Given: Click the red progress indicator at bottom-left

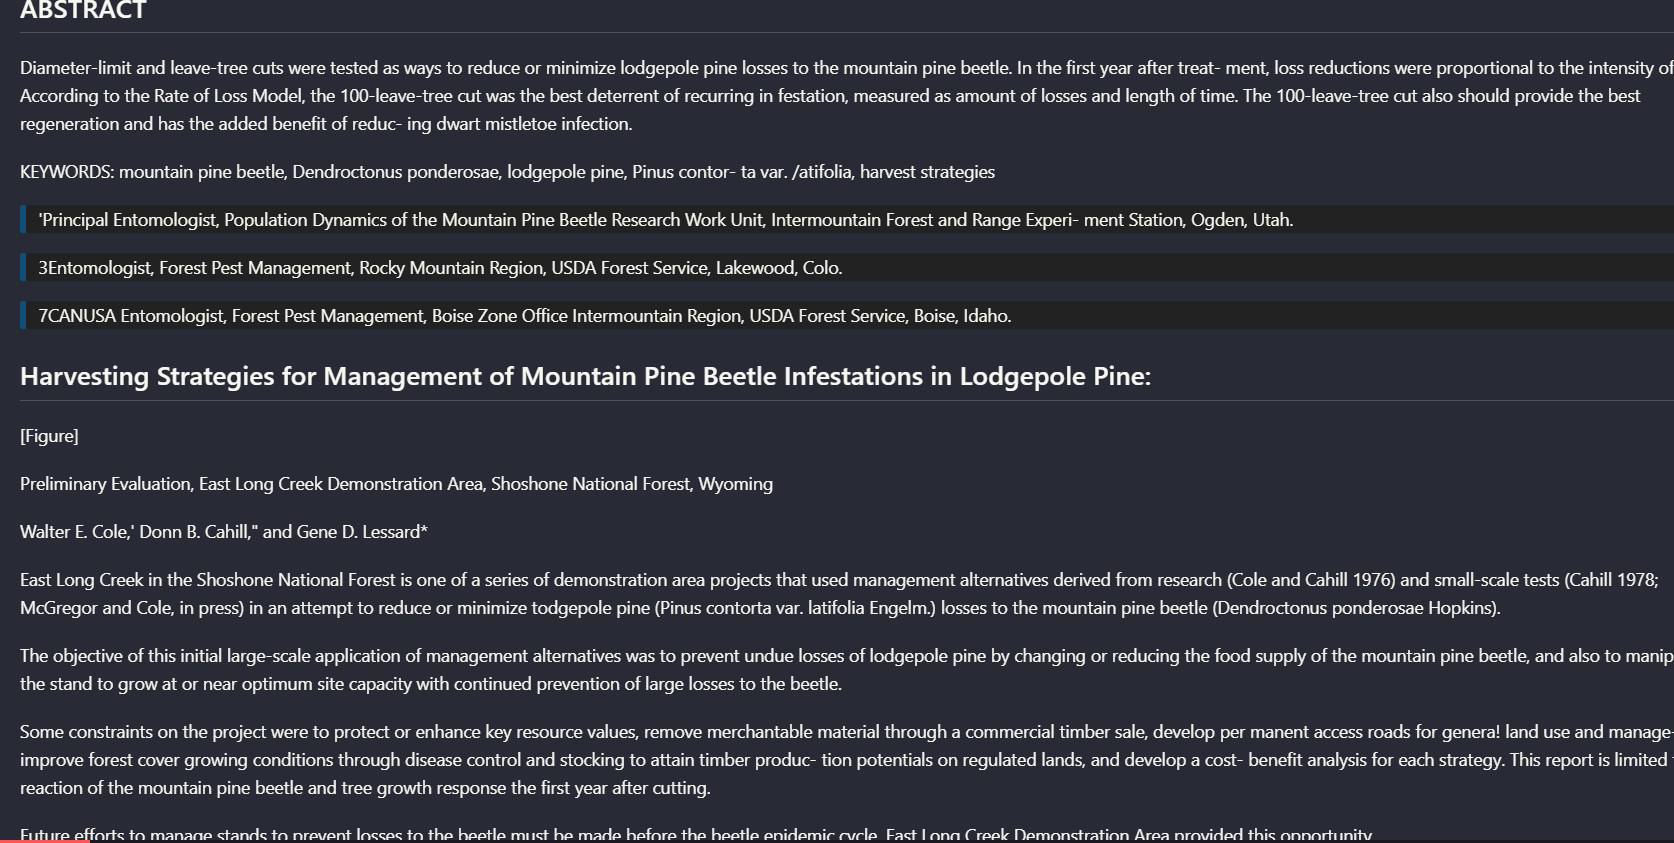Looking at the screenshot, I should pyautogui.click(x=45, y=841).
